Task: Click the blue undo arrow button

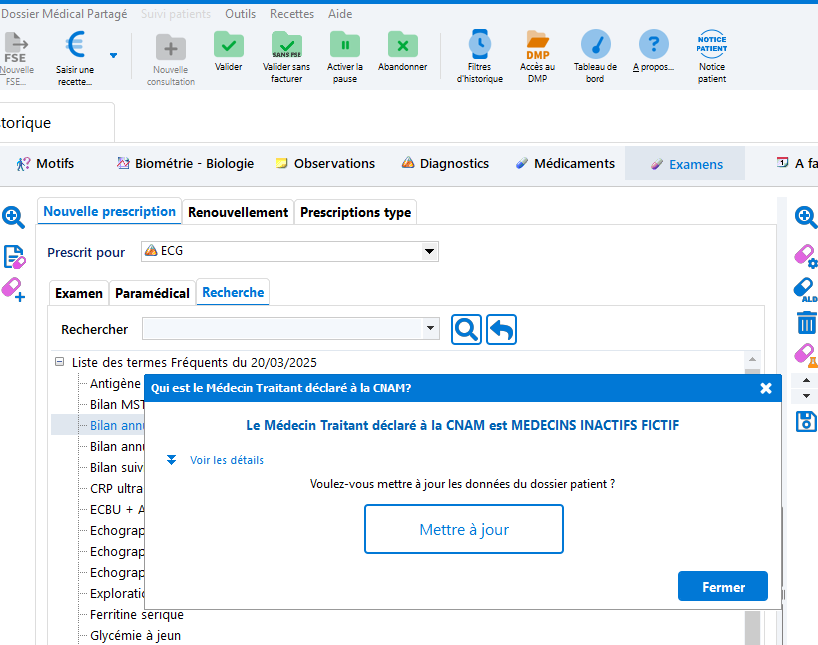Action: [501, 329]
